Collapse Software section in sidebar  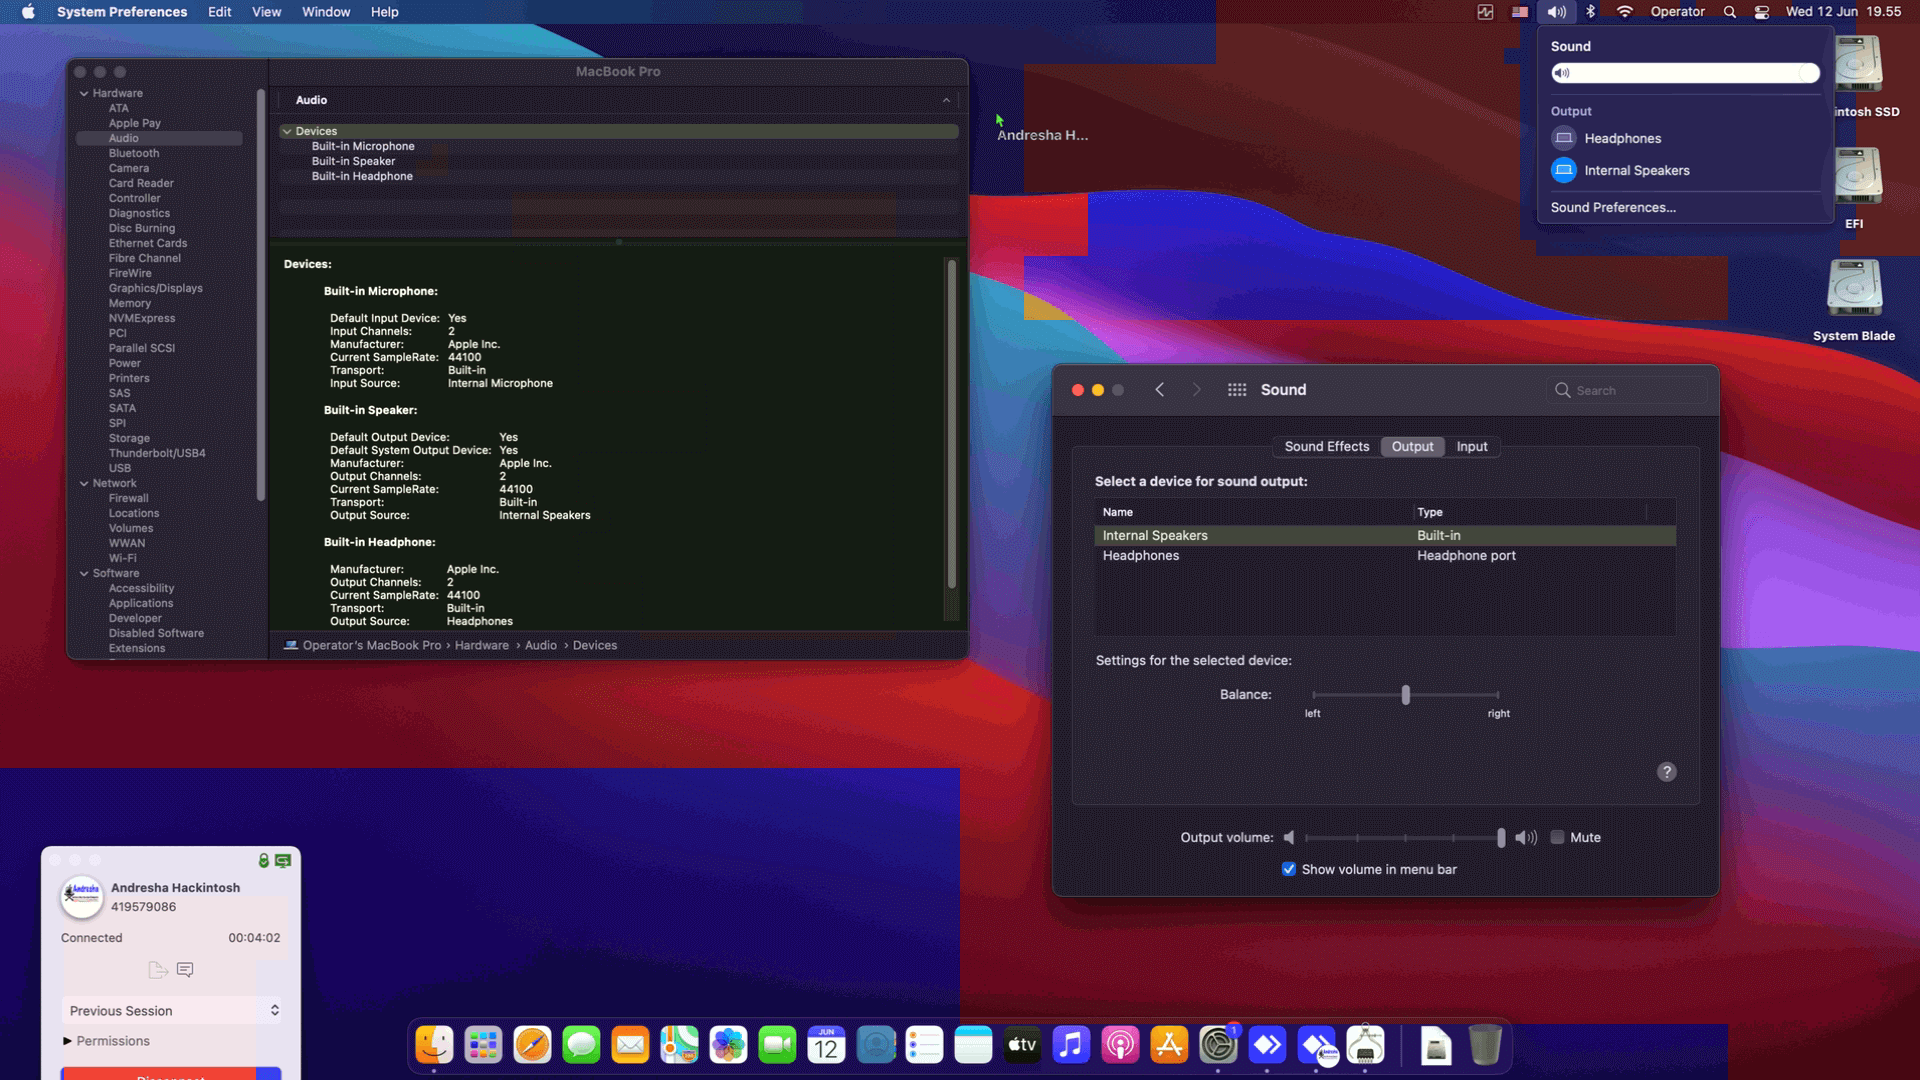coord(84,573)
